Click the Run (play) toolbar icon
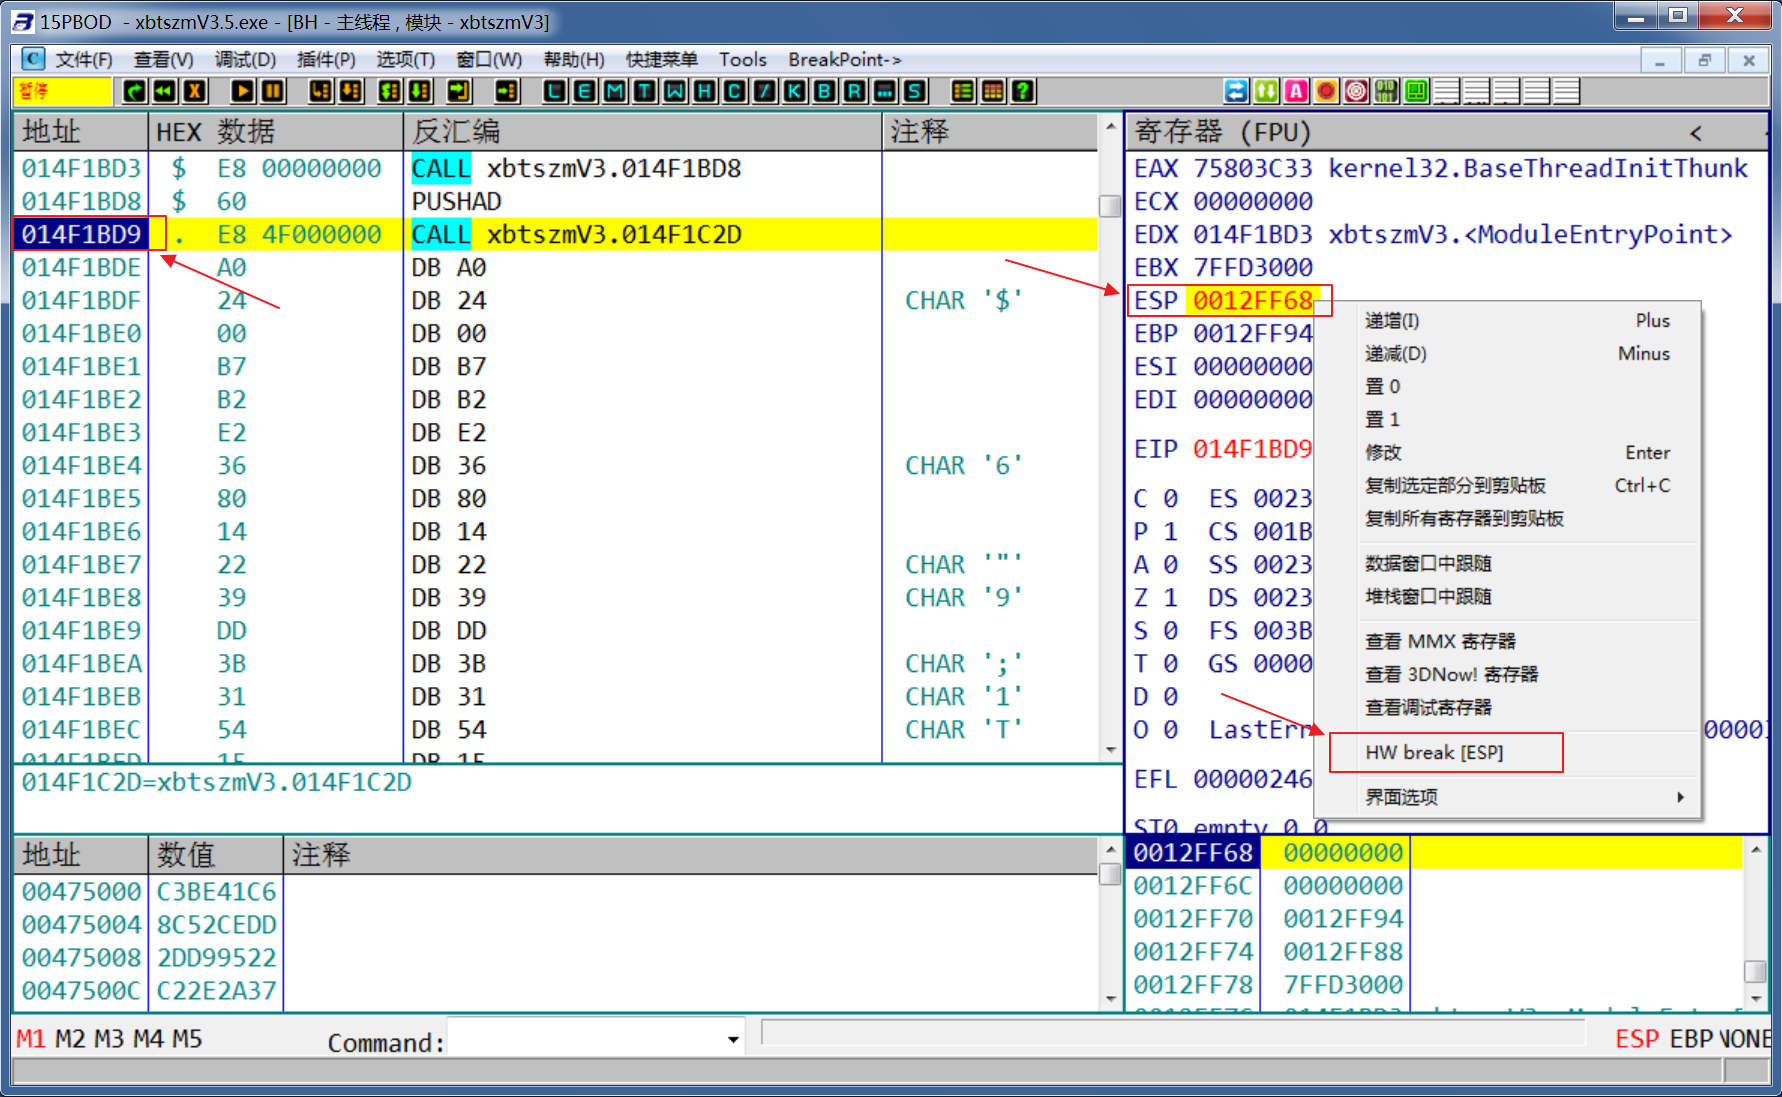Viewport: 1782px width, 1097px height. (x=242, y=92)
